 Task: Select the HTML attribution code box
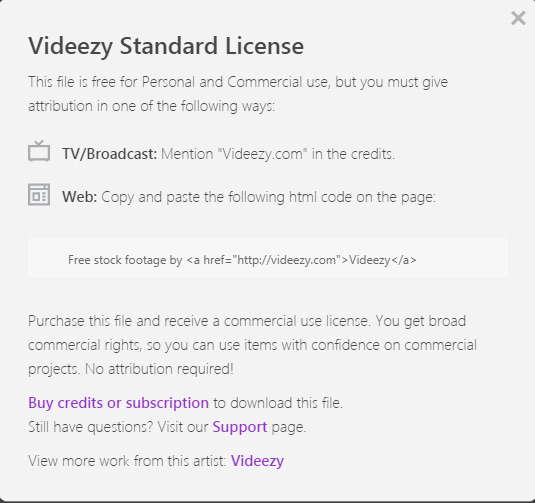(x=268, y=258)
